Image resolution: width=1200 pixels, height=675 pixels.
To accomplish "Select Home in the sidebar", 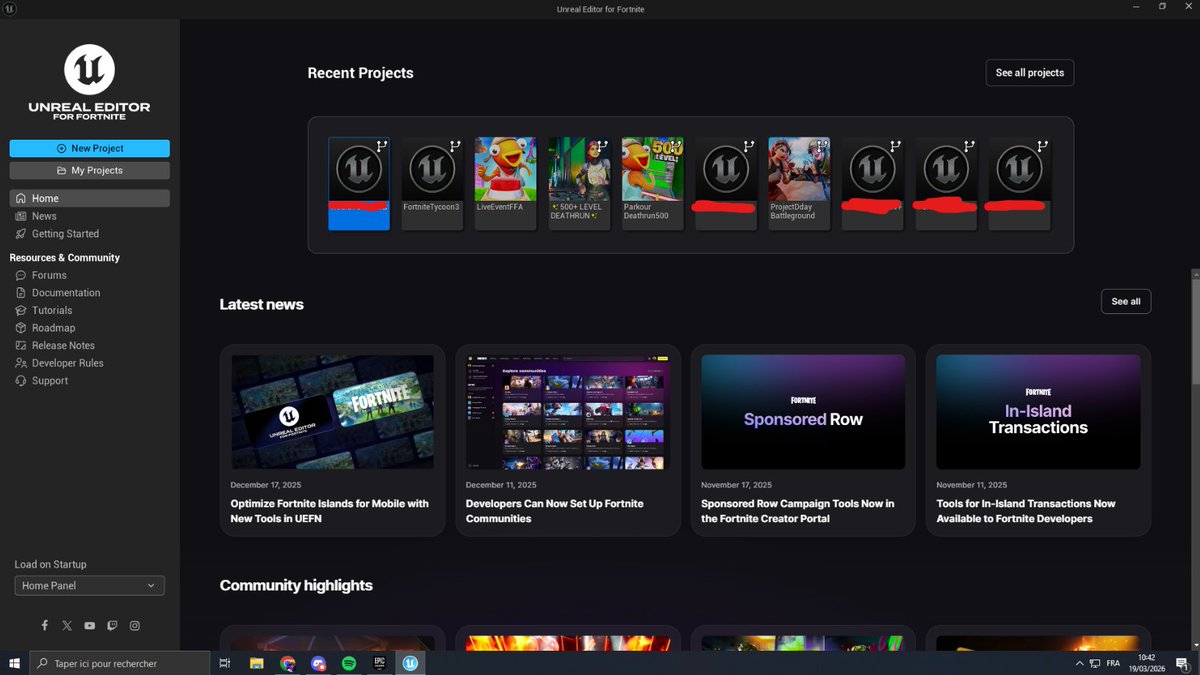I will coord(90,198).
